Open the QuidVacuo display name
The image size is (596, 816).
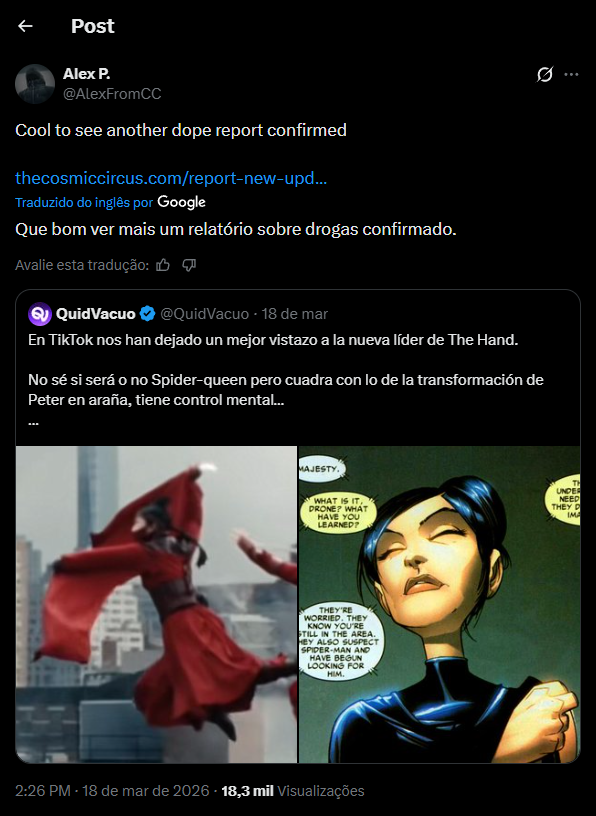pos(95,314)
